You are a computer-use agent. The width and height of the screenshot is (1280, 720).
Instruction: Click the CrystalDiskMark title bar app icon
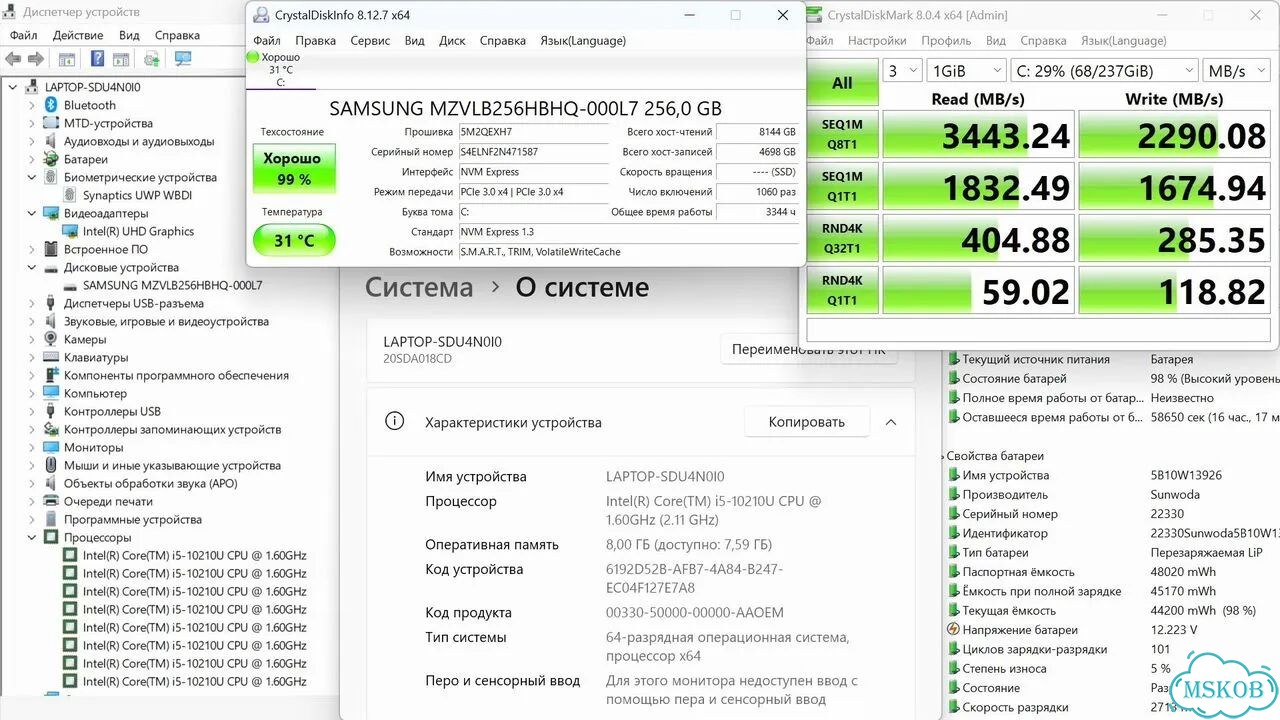pyautogui.click(x=815, y=15)
